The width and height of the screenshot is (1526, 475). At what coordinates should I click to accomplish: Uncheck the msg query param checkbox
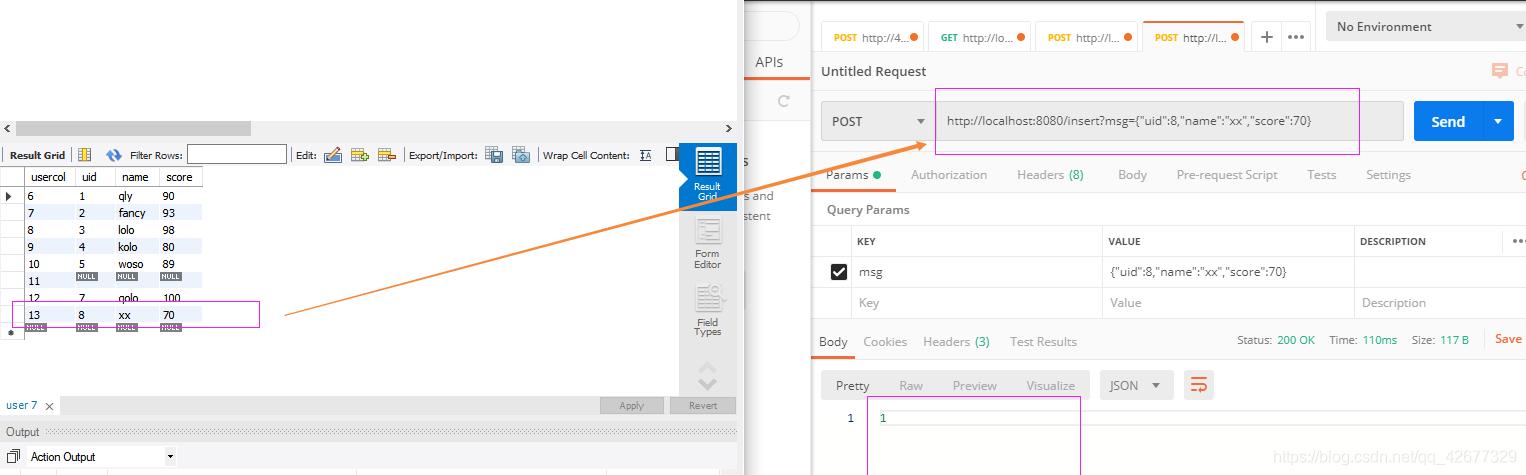(x=839, y=272)
